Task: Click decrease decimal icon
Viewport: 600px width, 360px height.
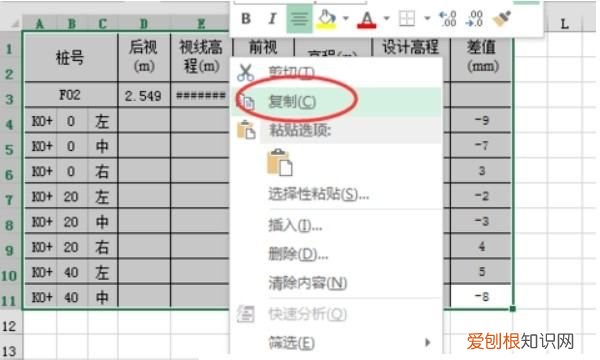Action: pos(474,18)
